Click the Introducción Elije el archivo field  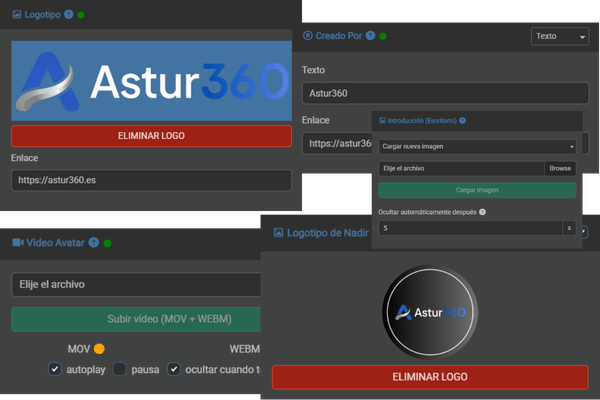click(x=461, y=168)
